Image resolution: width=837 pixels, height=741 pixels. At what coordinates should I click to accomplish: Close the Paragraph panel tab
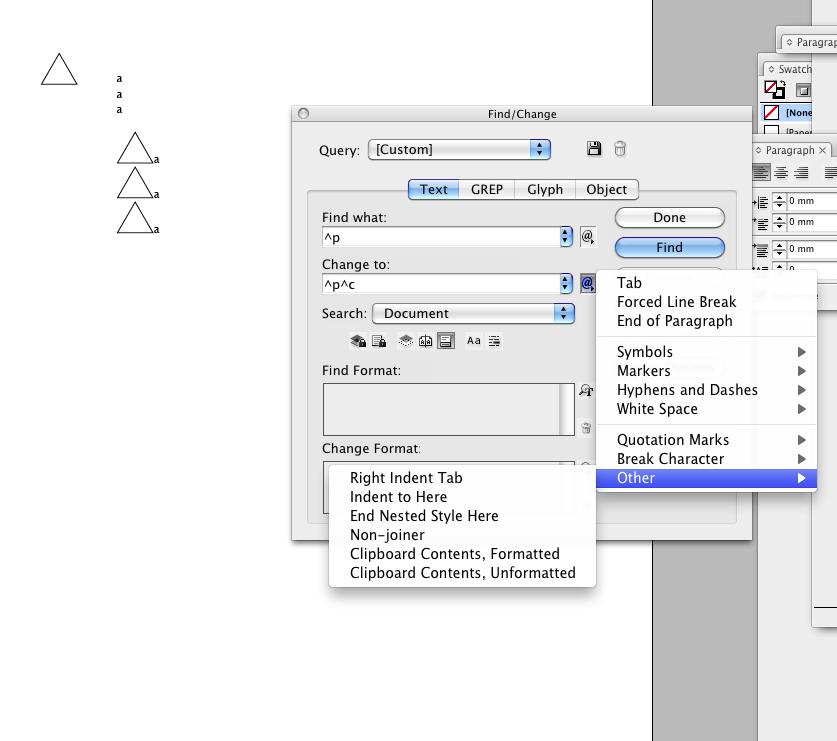[x=823, y=151]
